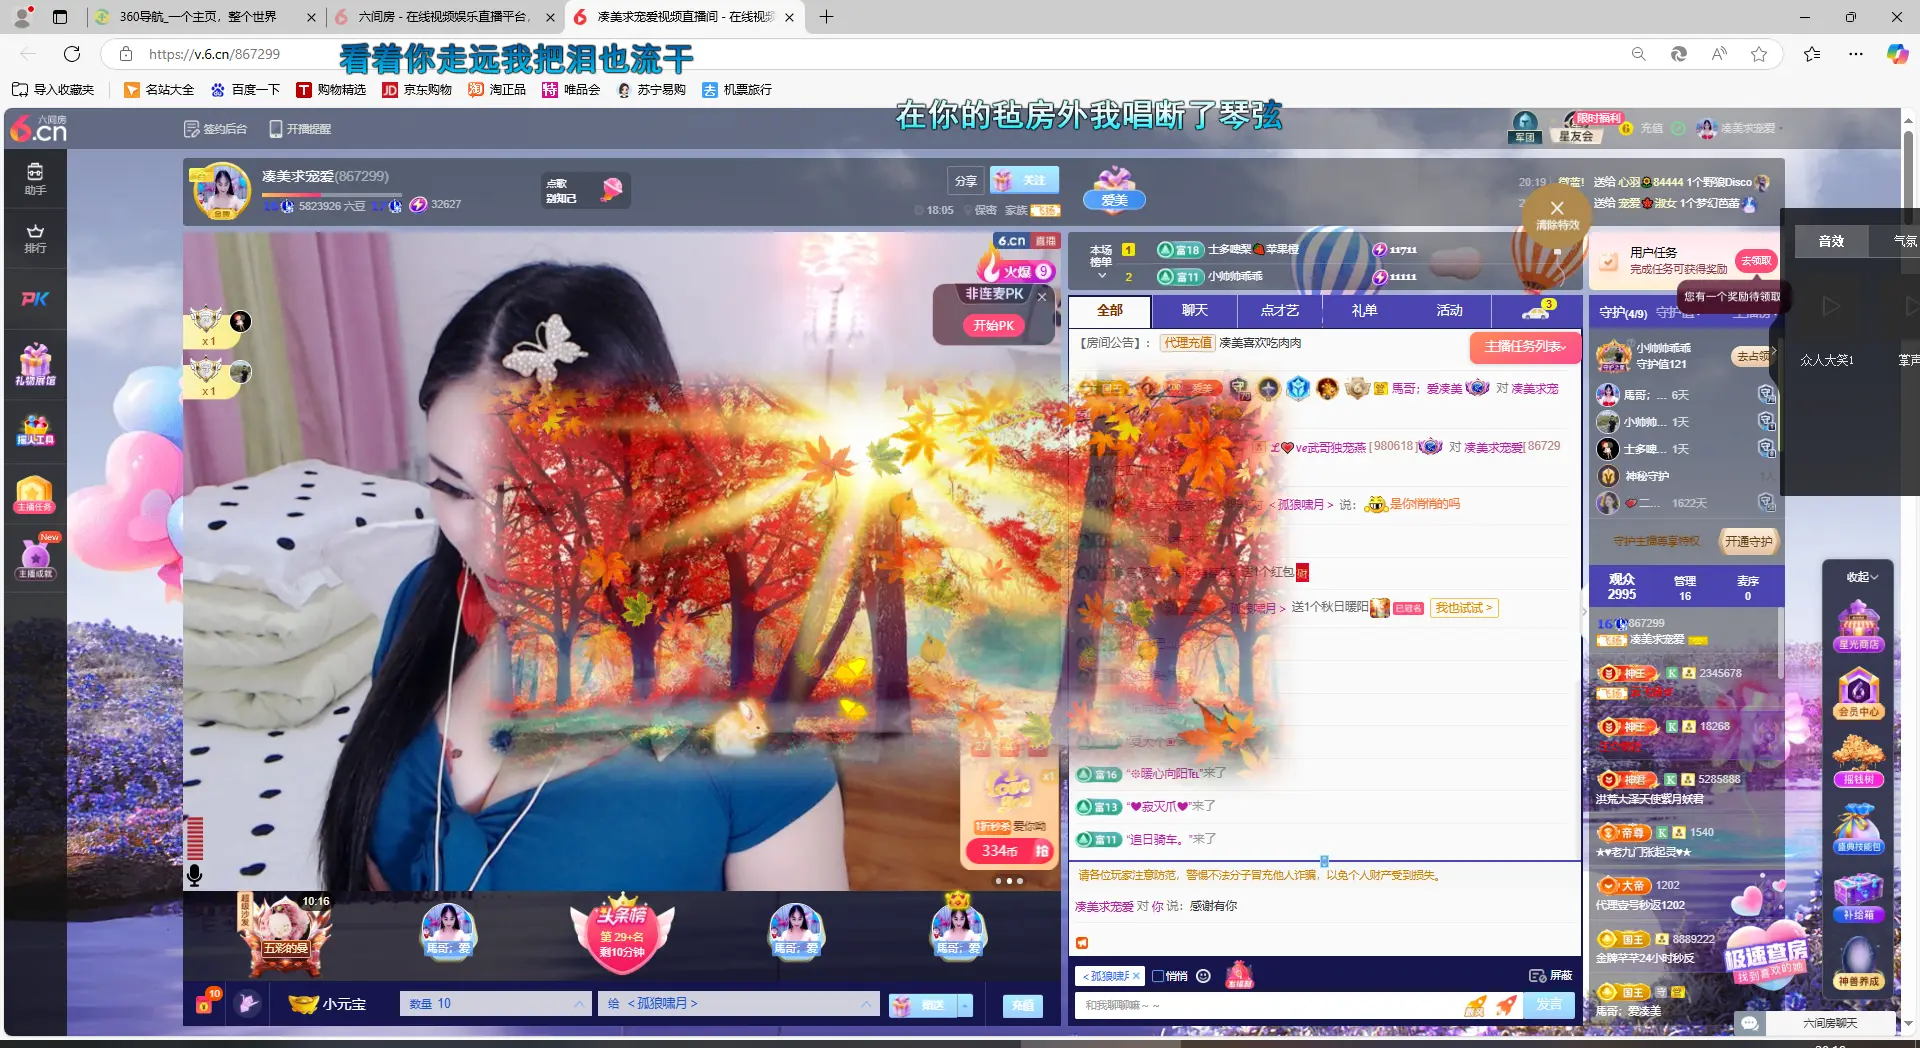Image resolution: width=1920 pixels, height=1048 pixels.
Task: Expand the arrow next to 赠送 button
Action: point(965,1005)
